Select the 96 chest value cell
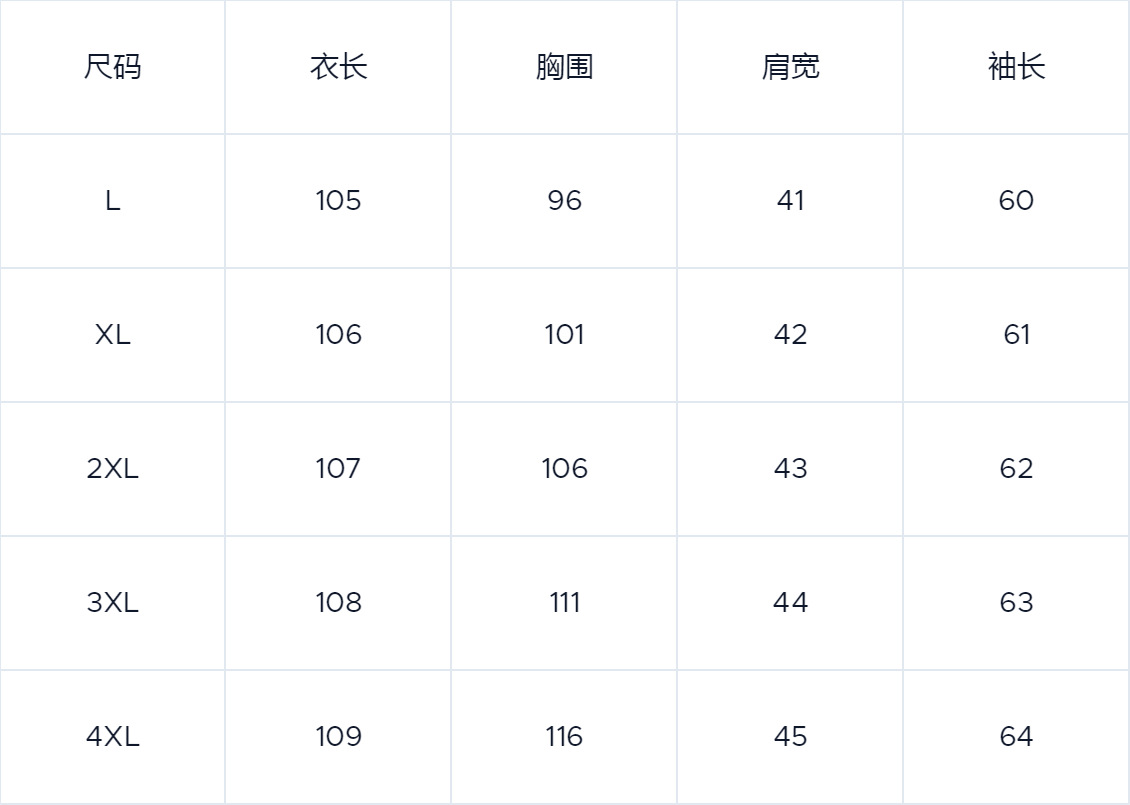This screenshot has height=805, width=1130. [x=564, y=200]
